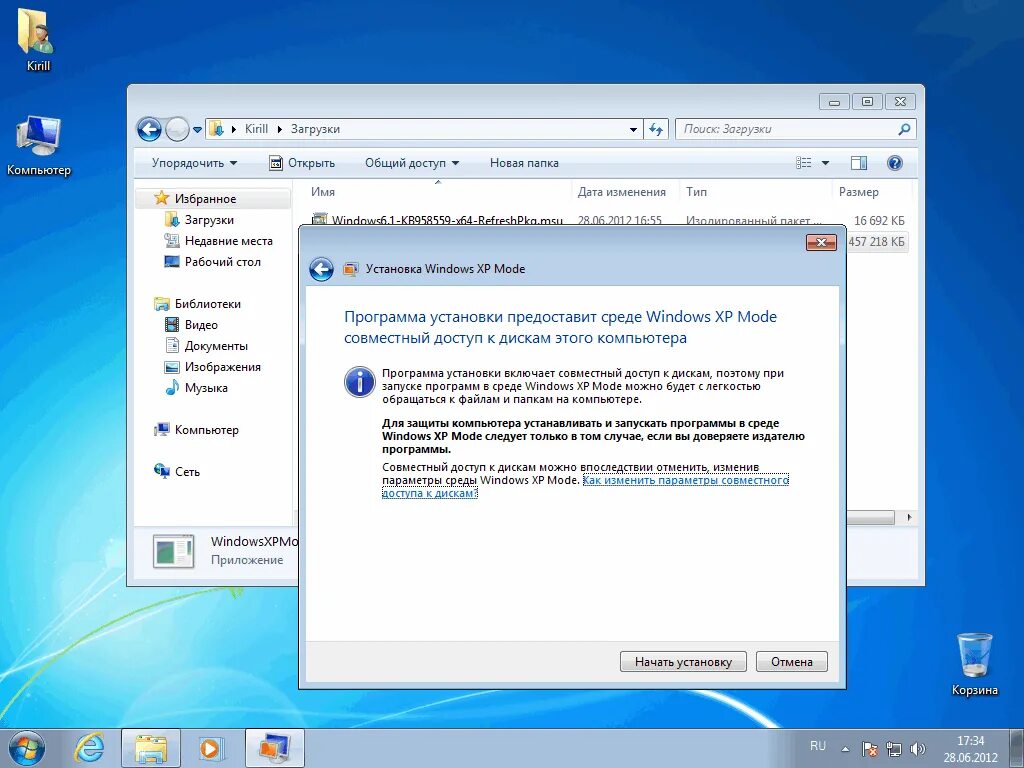Click Начать установку button
Image resolution: width=1024 pixels, height=768 pixels.
click(x=683, y=662)
